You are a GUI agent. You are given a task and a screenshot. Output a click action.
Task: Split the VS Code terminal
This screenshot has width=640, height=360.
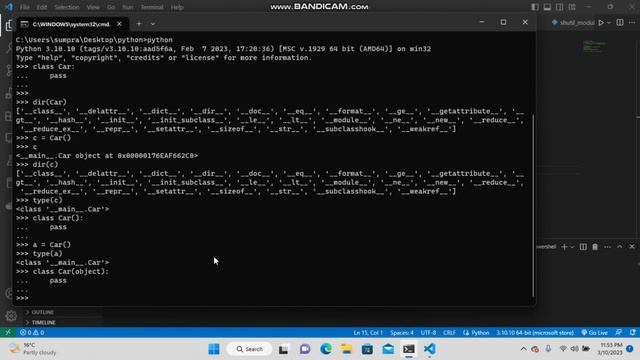tap(583, 247)
